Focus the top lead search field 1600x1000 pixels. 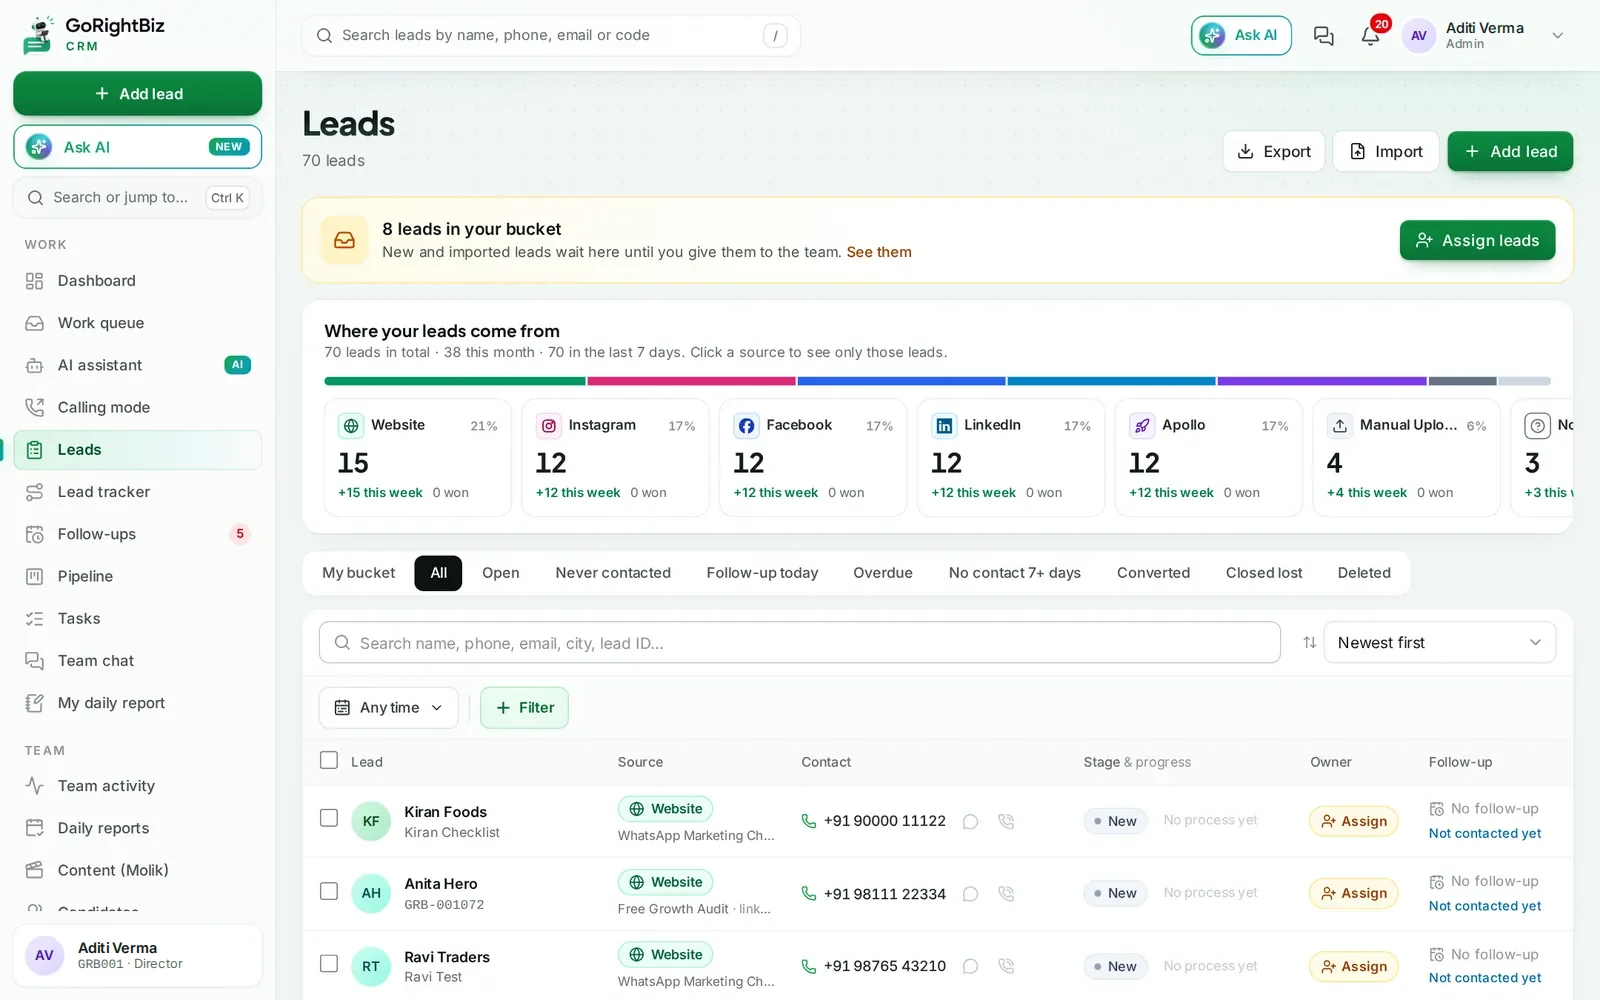(x=551, y=35)
